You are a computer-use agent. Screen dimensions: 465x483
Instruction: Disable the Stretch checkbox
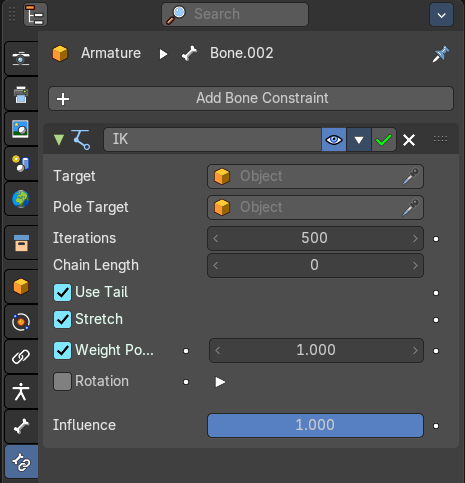click(62, 320)
